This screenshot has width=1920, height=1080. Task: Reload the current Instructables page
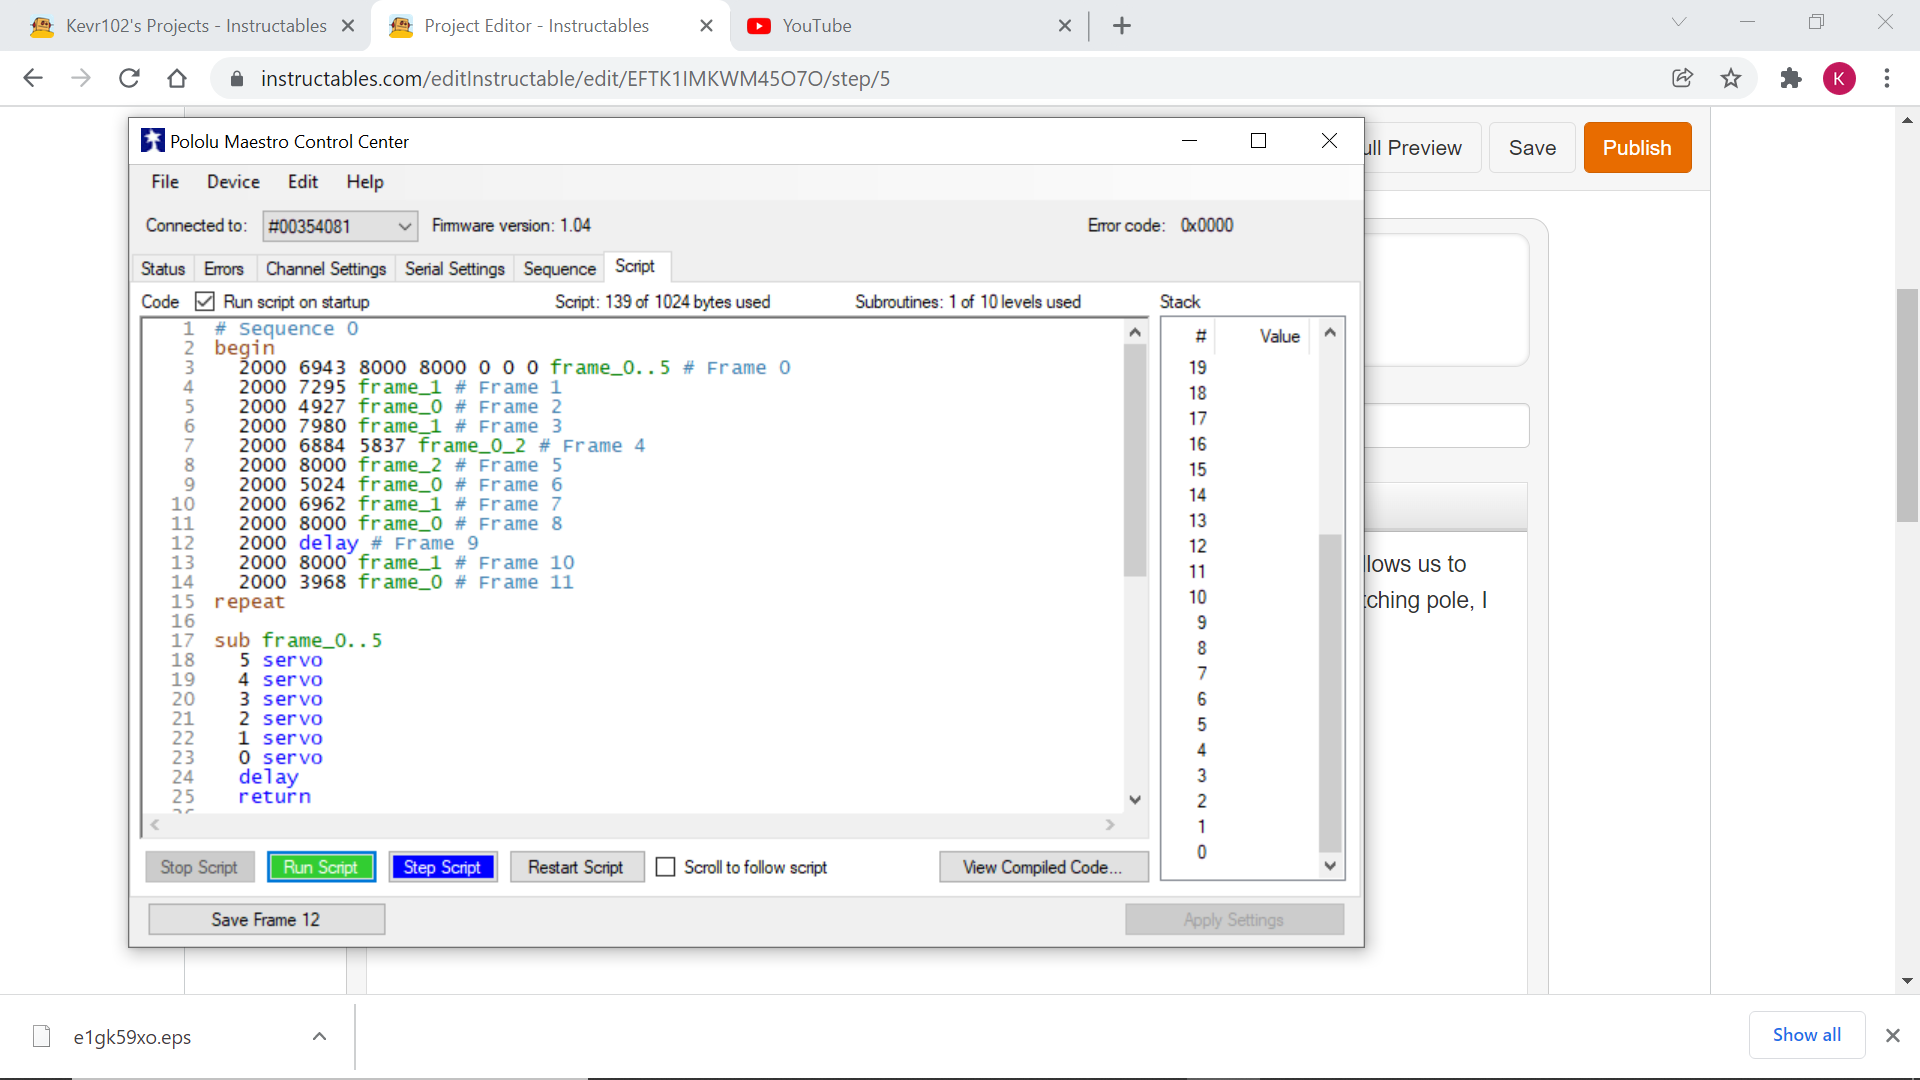point(129,78)
